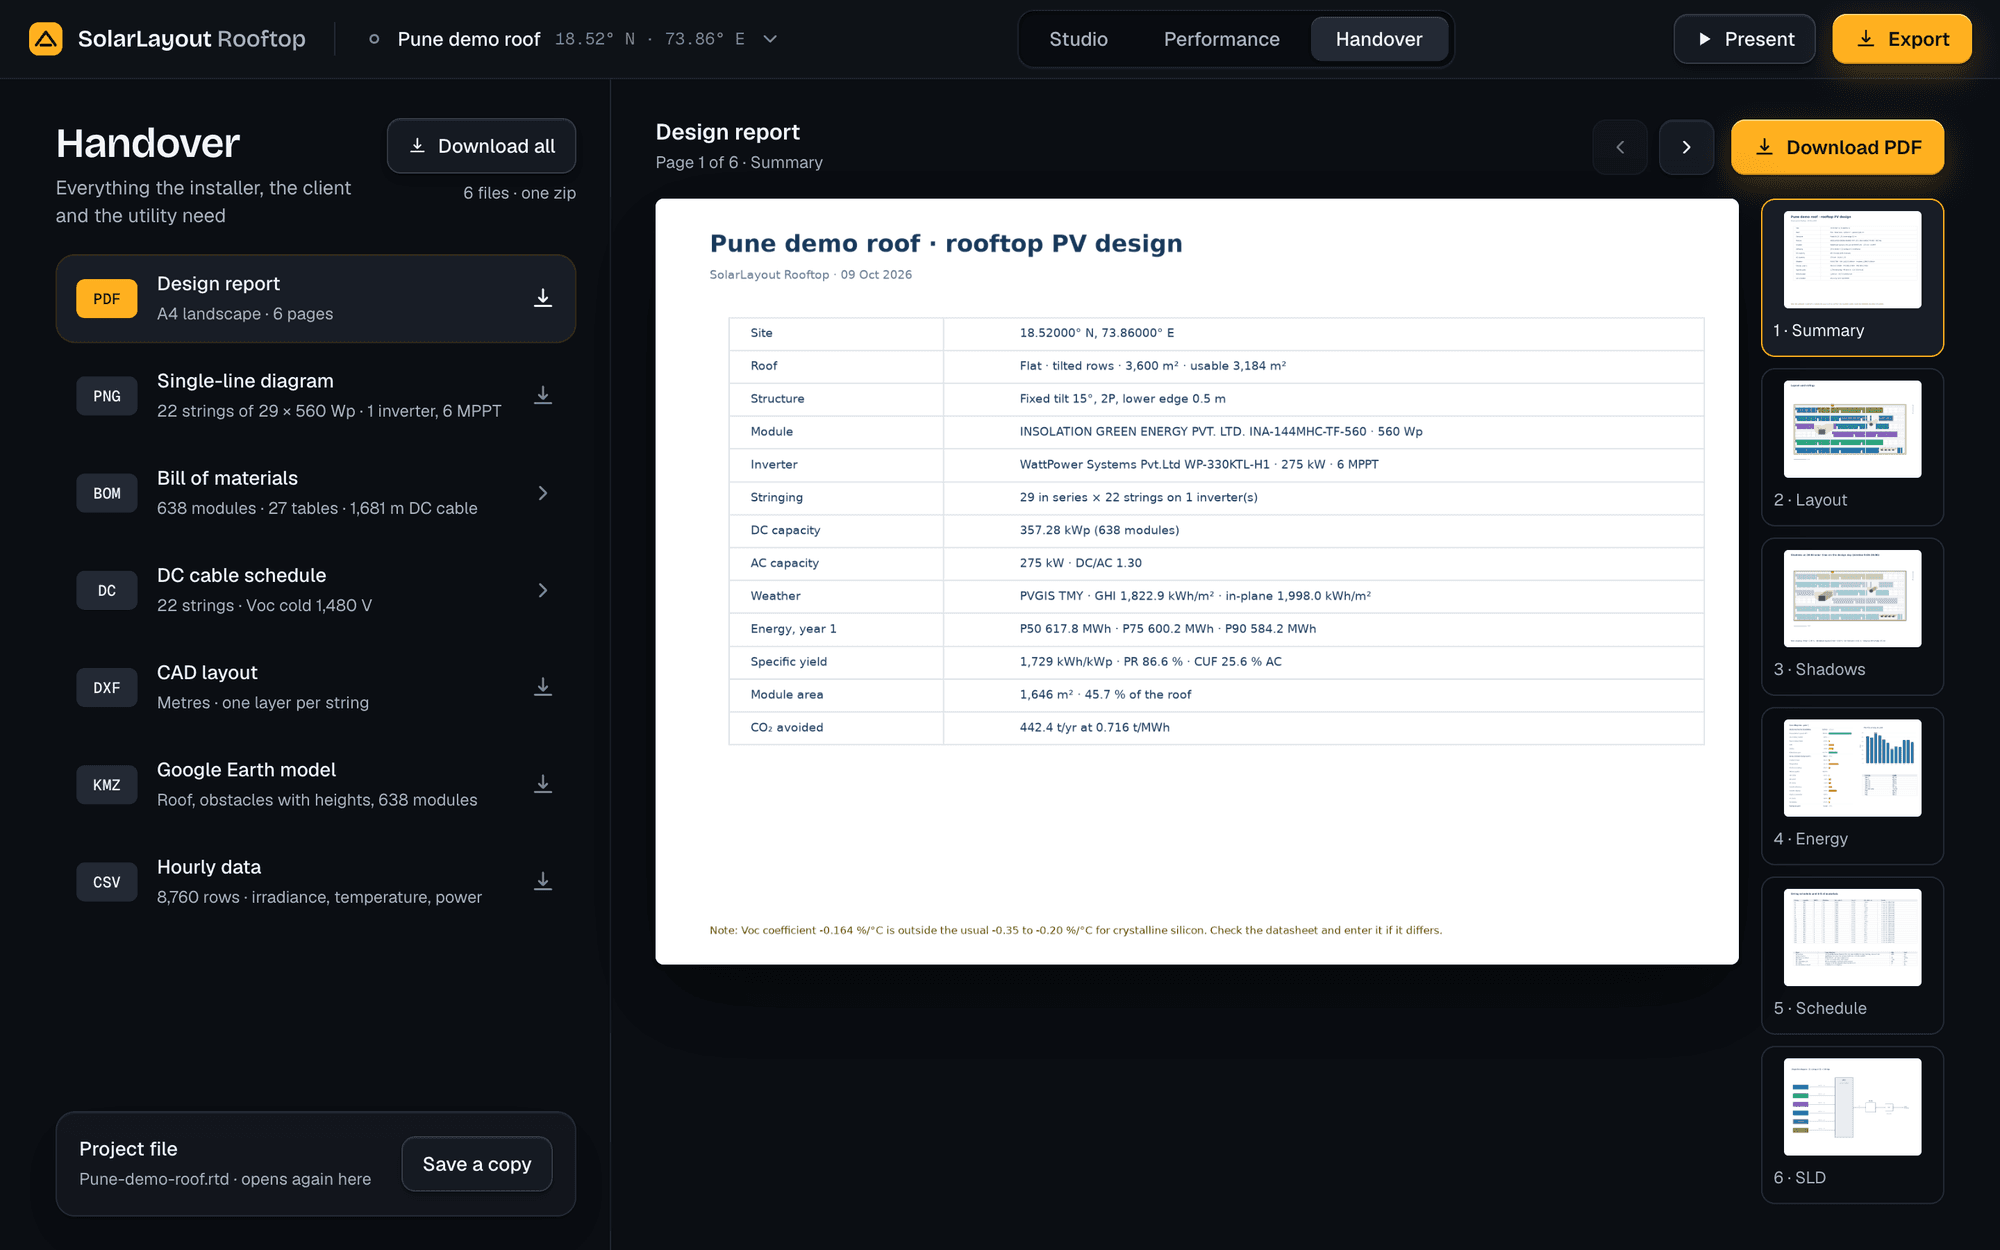The image size is (2000, 1250).
Task: Click the 'CO₂ avoided' row label
Action: [x=787, y=727]
